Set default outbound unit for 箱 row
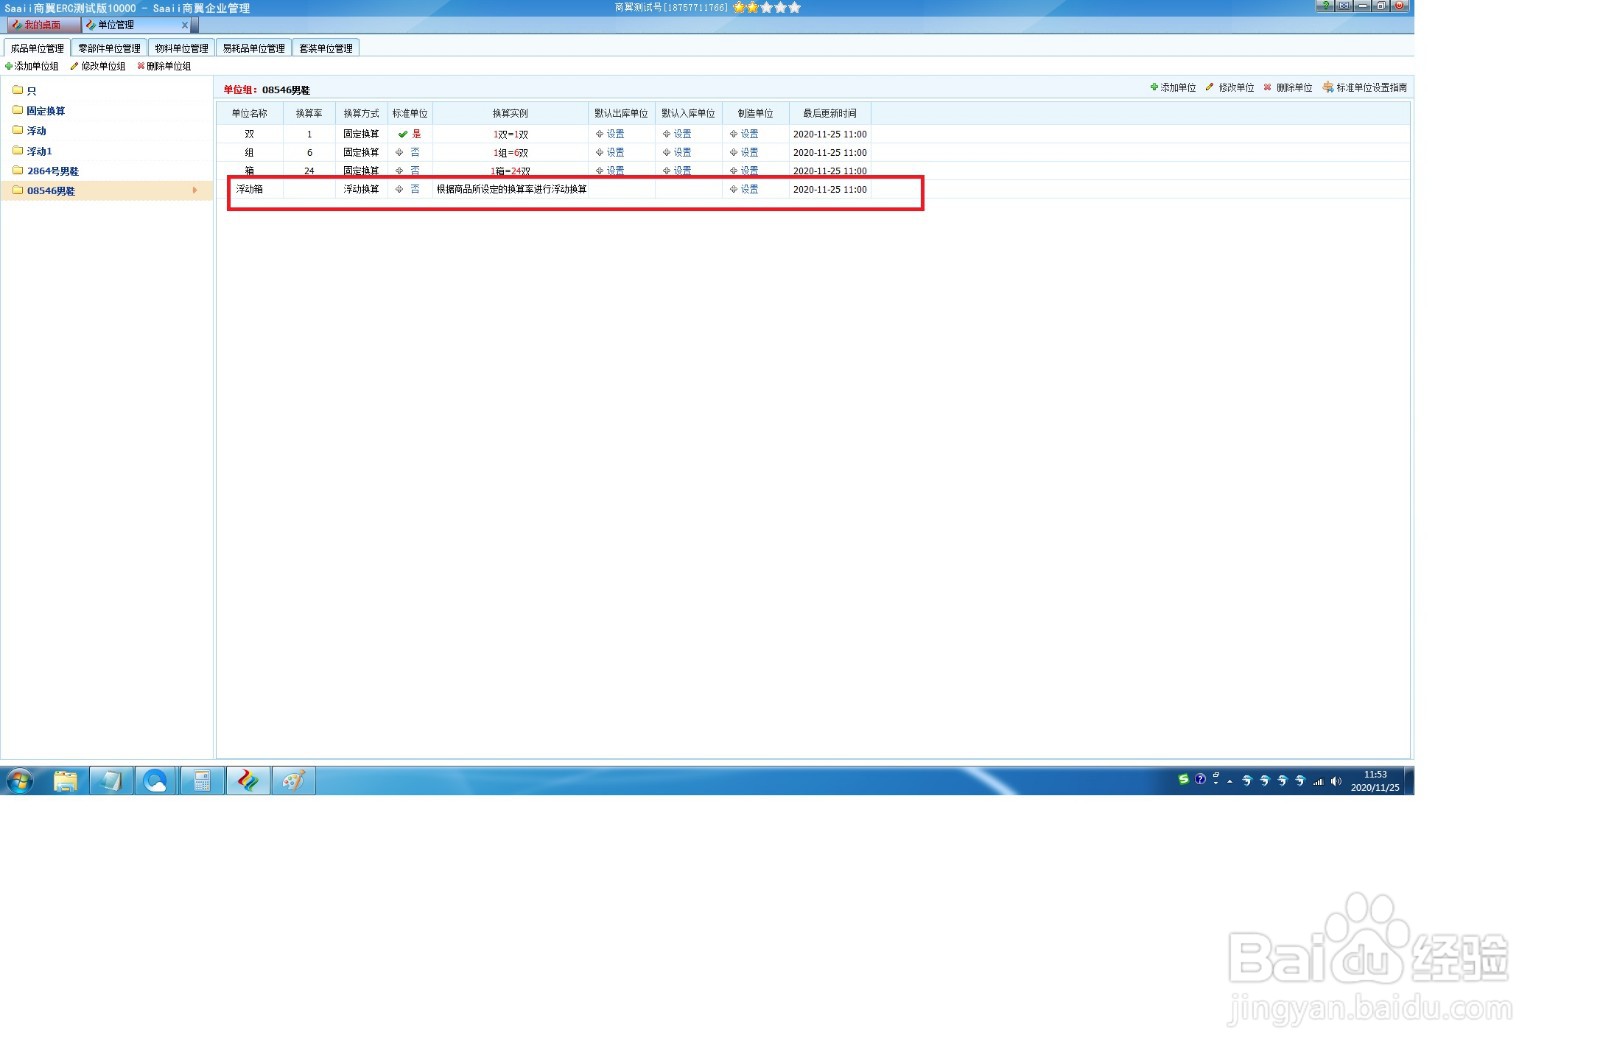 [610, 171]
